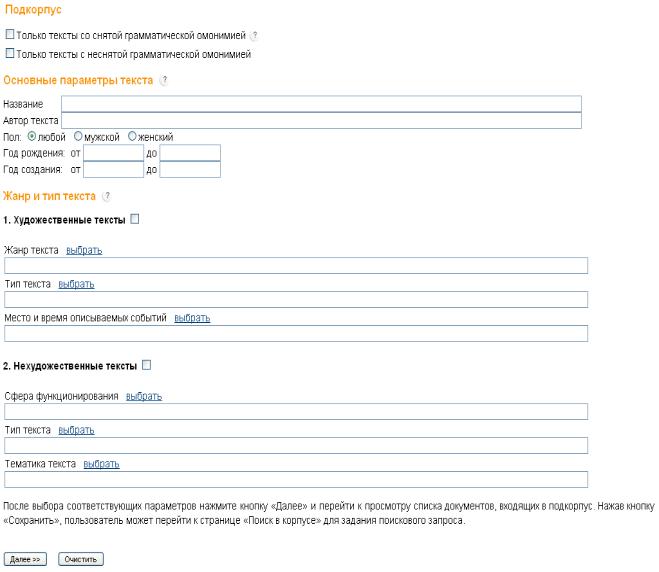Click the Очистить button
This screenshot has height=572, width=659.
point(81,559)
